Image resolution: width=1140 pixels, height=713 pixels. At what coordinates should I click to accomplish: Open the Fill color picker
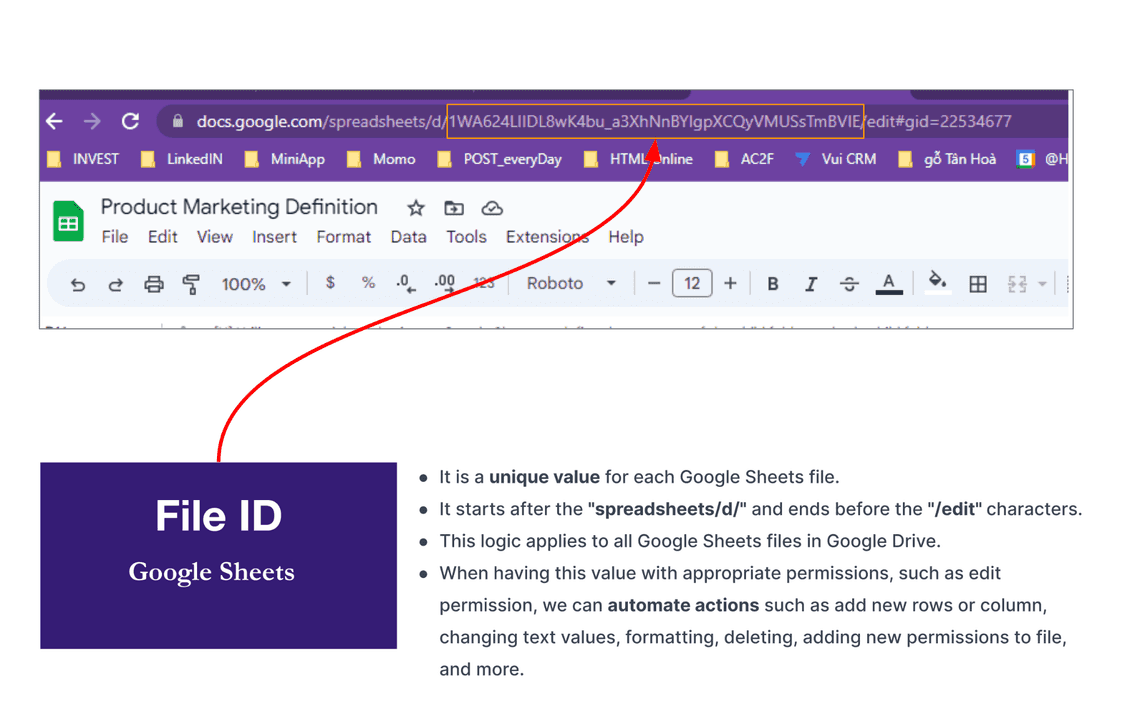[x=935, y=283]
